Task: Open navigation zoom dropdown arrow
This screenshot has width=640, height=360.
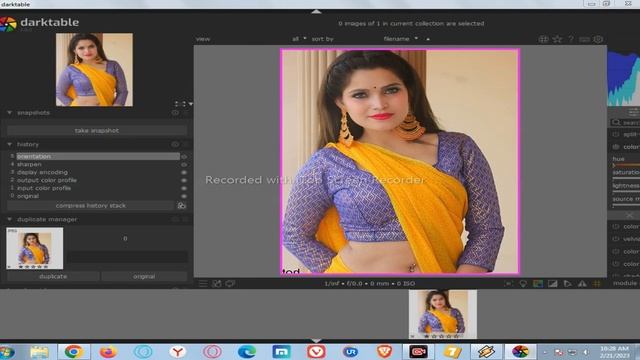Action: (x=191, y=104)
